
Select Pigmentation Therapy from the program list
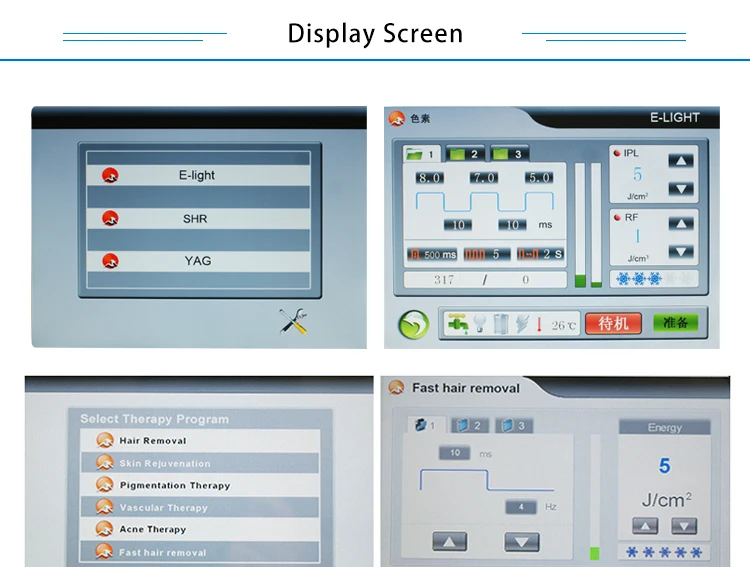pyautogui.click(x=175, y=485)
